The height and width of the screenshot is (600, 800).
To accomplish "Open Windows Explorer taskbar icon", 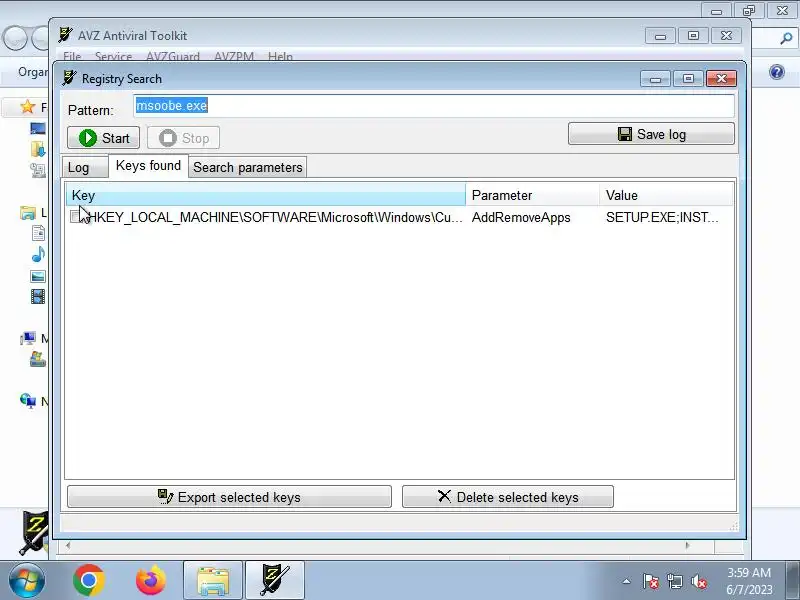I will (213, 580).
